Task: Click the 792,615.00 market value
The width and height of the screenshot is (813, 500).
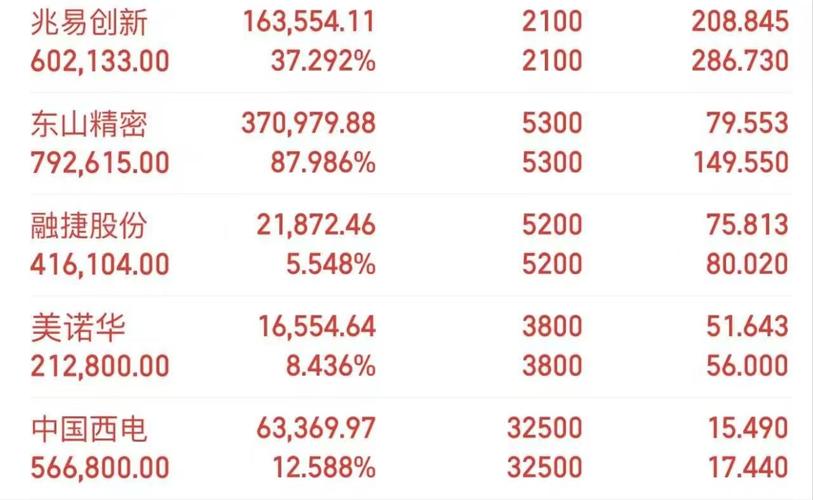Action: [100, 162]
